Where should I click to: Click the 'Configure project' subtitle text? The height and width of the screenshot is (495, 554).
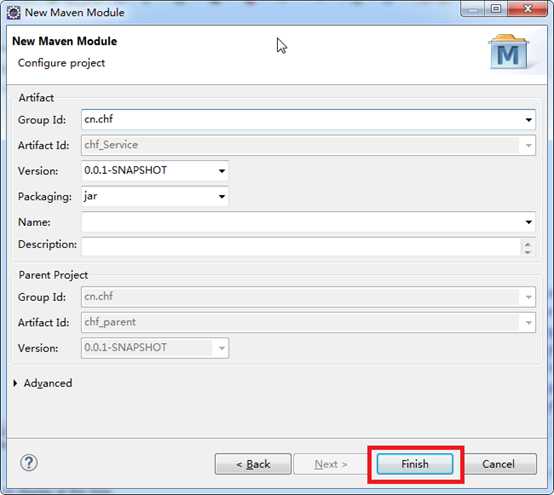coord(61,63)
